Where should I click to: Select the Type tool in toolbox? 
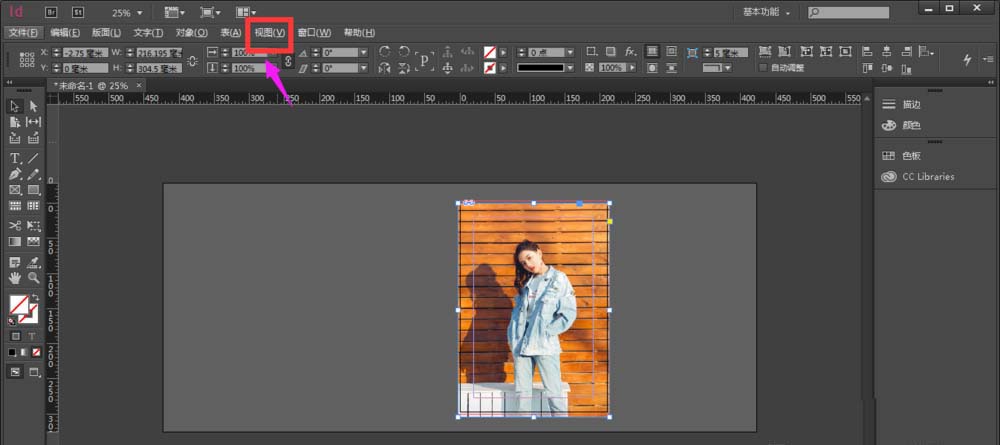pos(15,158)
